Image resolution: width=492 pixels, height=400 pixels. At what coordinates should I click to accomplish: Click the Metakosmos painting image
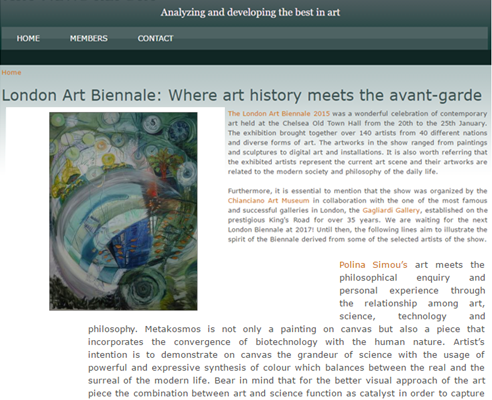pyautogui.click(x=123, y=211)
